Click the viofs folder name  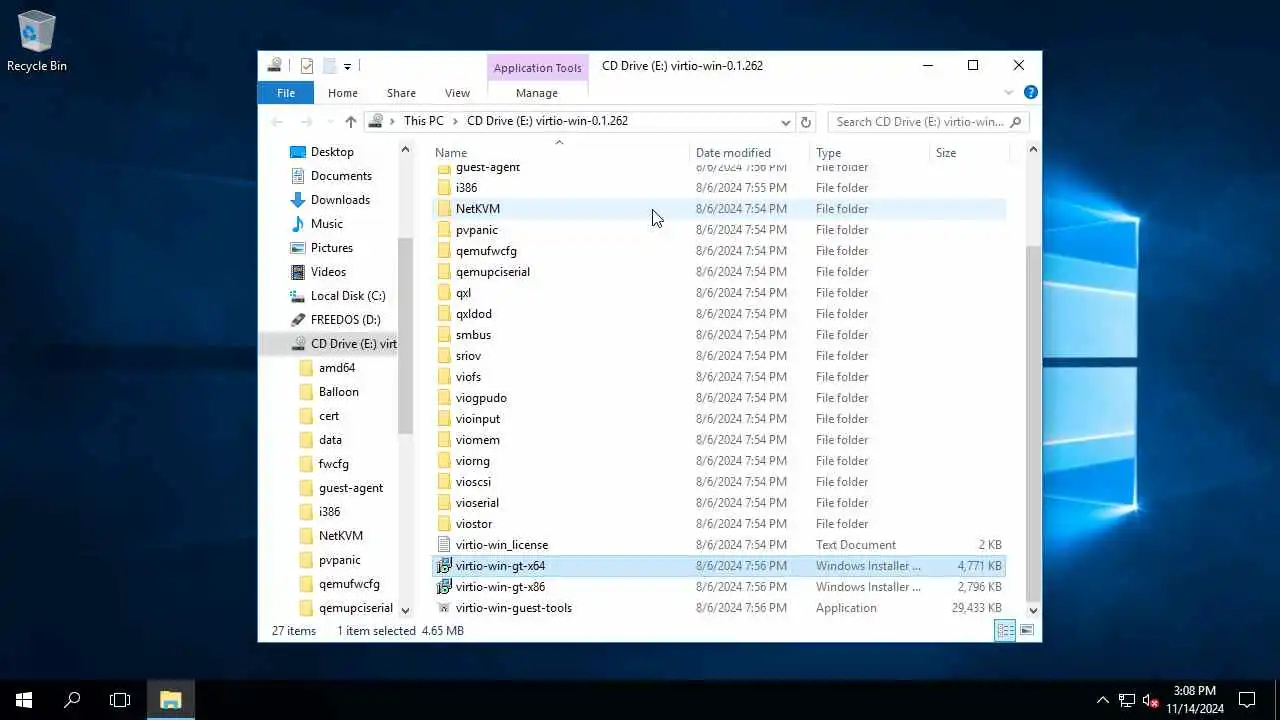[x=468, y=377]
